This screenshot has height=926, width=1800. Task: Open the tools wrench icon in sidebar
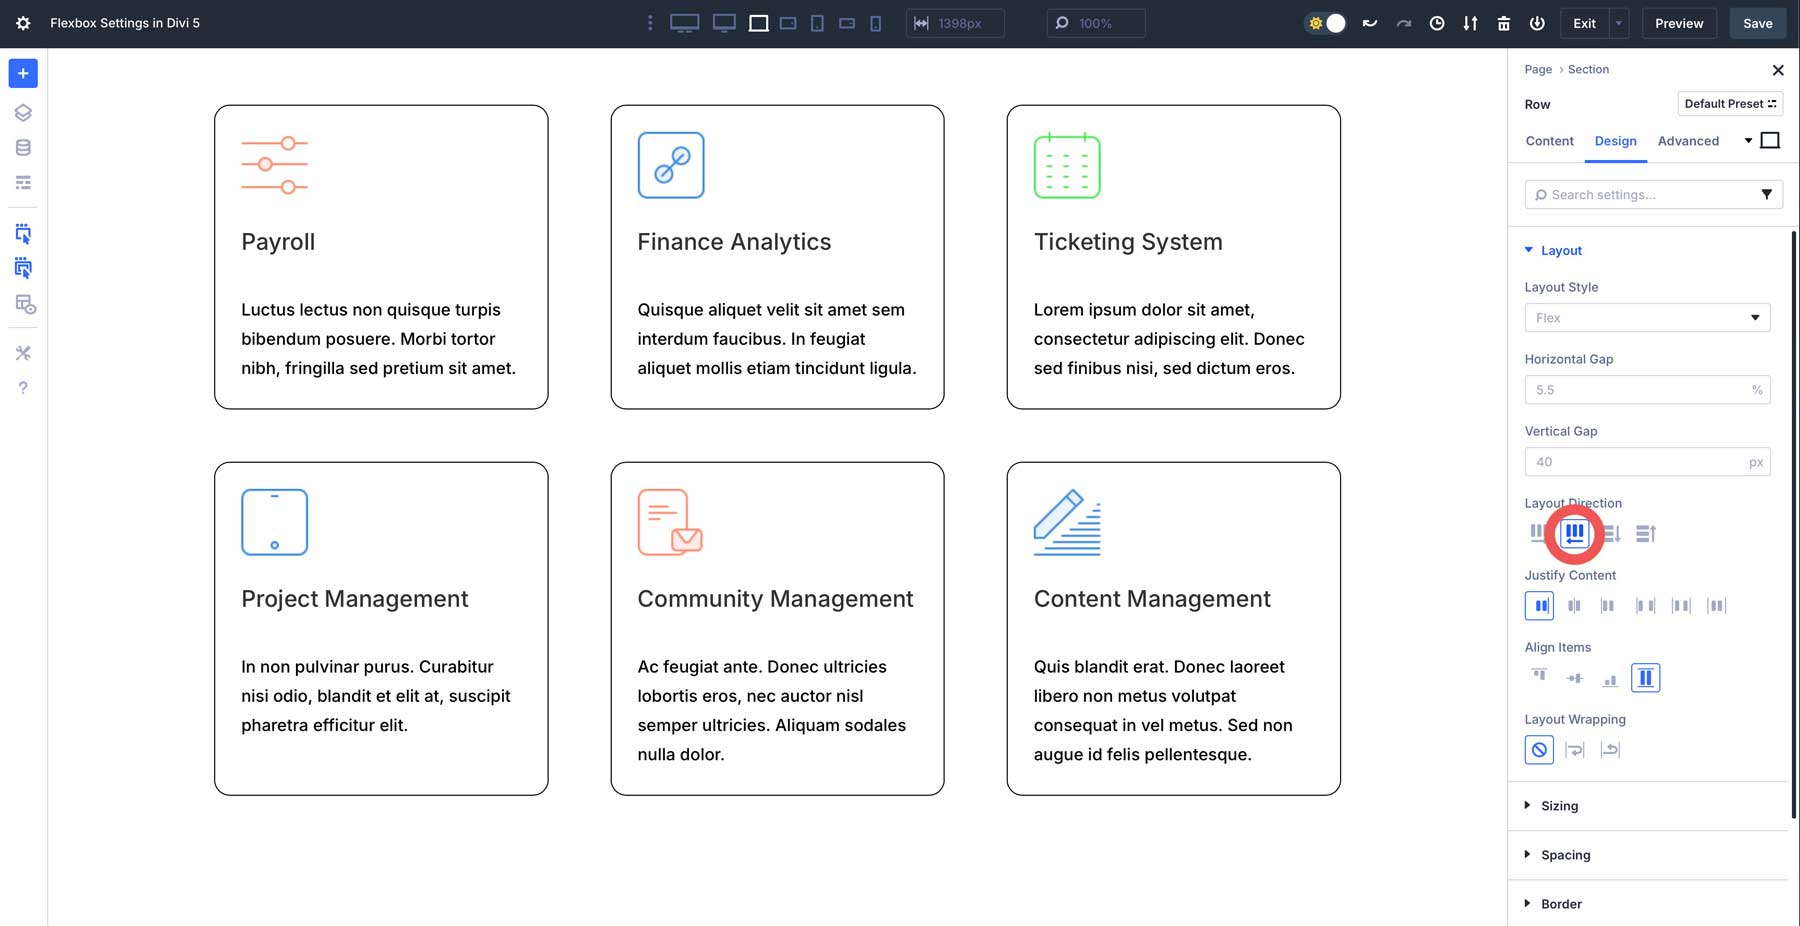(23, 353)
